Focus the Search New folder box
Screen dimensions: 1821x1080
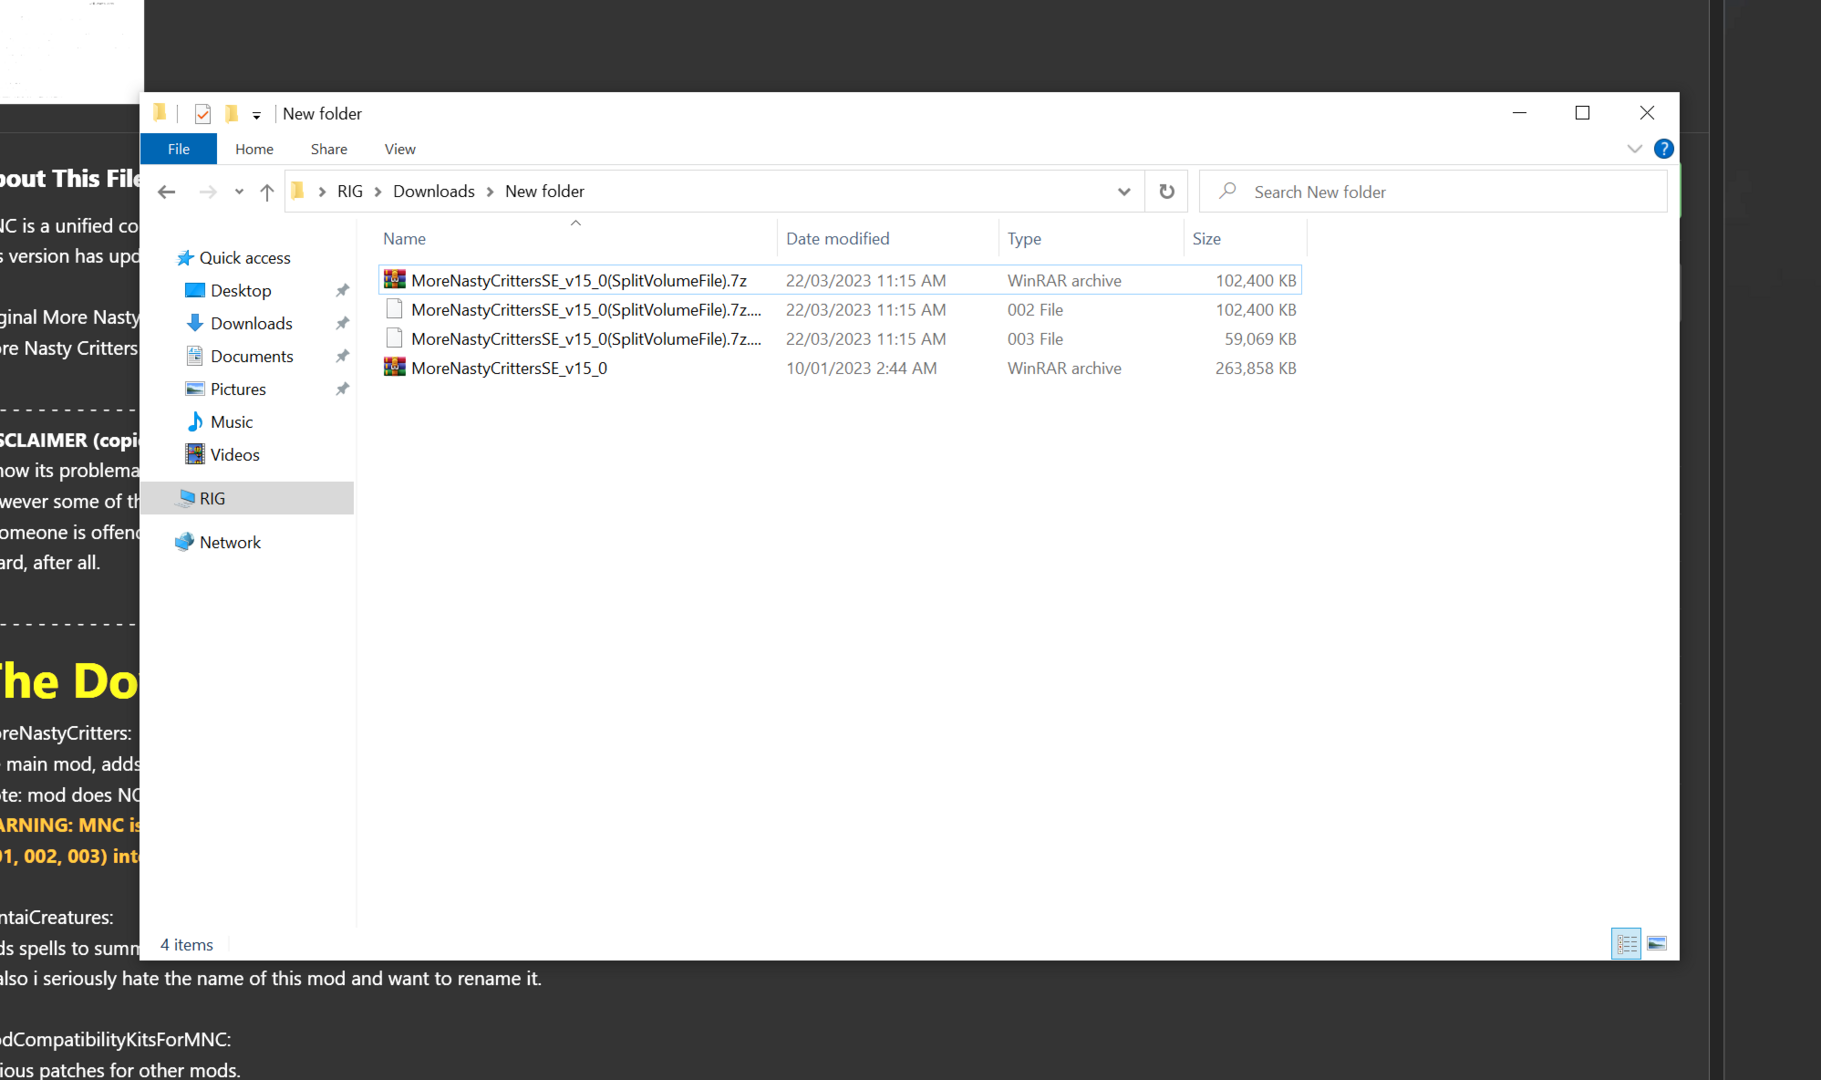coord(1433,191)
